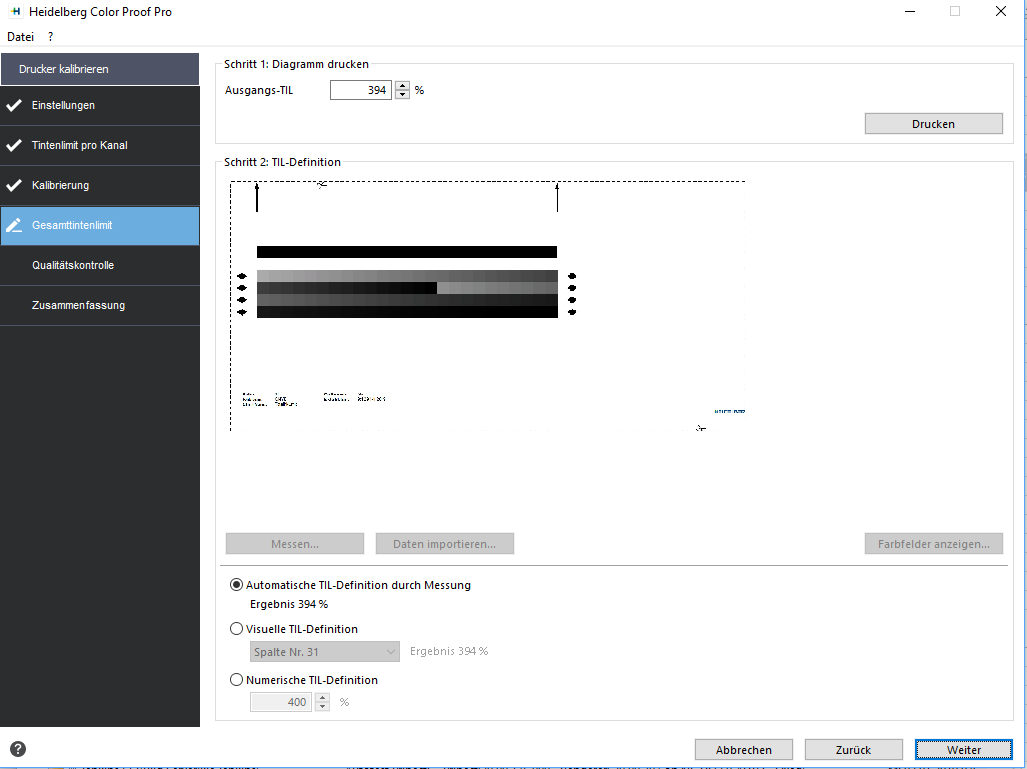The width and height of the screenshot is (1027, 769).
Task: Open the ? help menu
Action: coord(50,37)
